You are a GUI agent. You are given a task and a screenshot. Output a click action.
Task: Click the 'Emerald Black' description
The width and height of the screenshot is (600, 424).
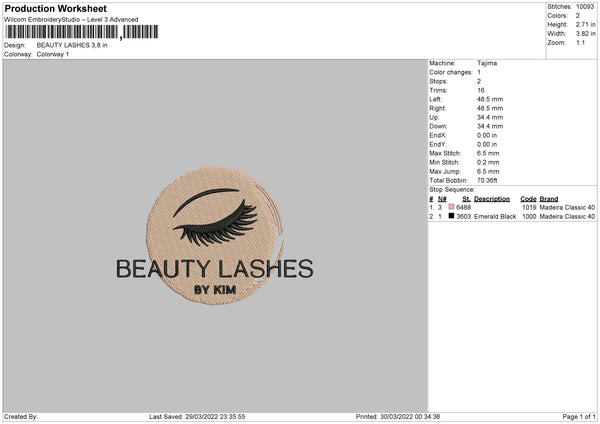[495, 217]
